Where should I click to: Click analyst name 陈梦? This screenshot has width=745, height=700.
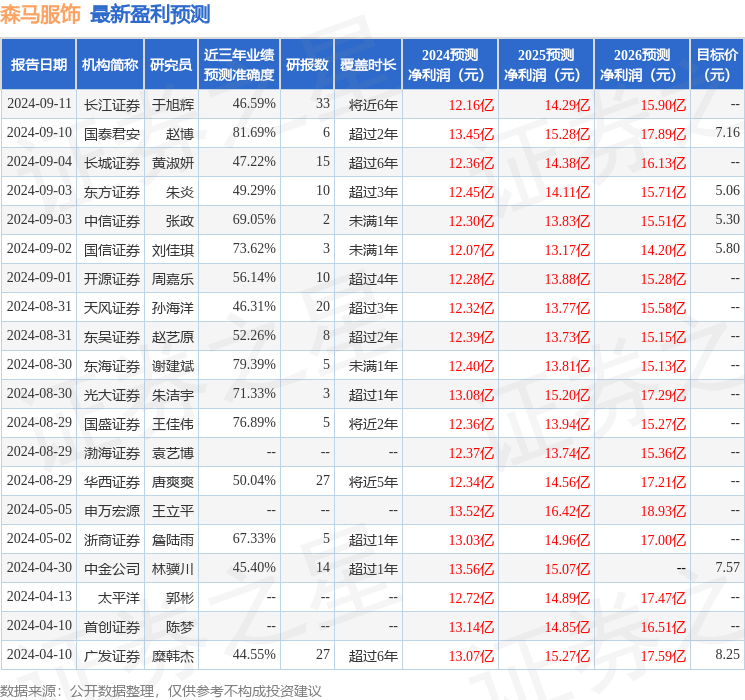click(x=180, y=627)
